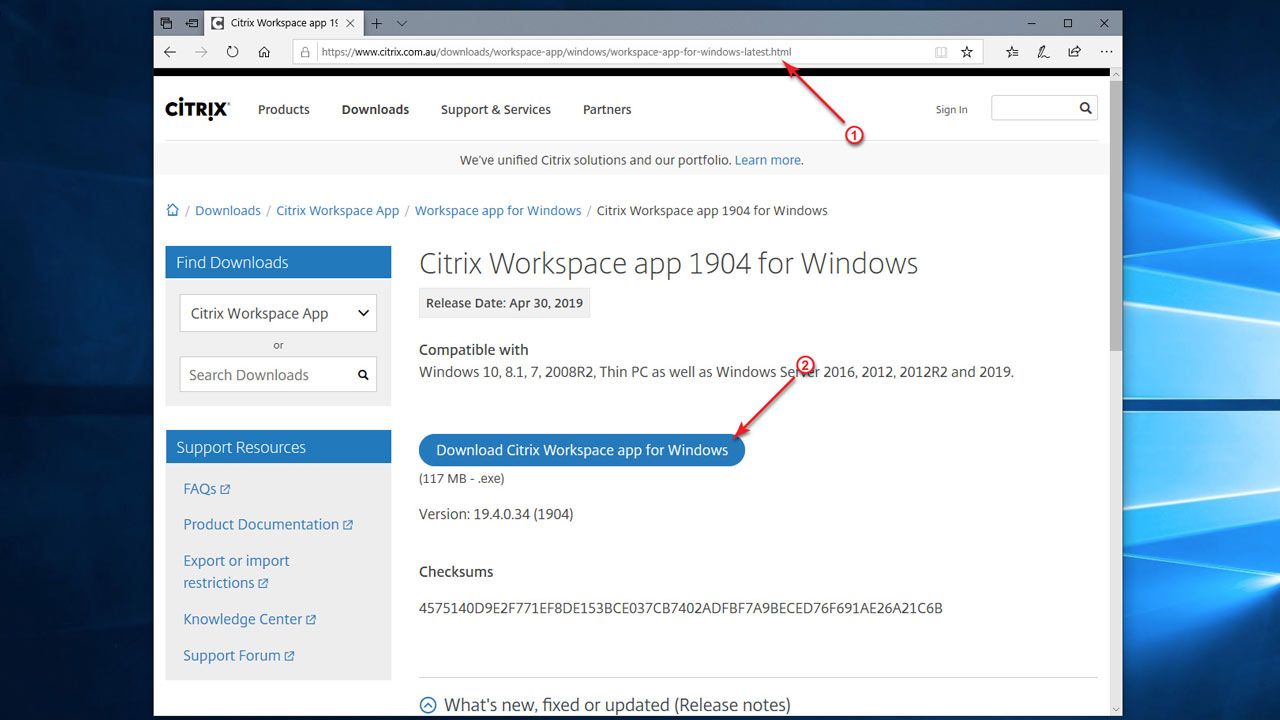Show tab previews chevron
Screen dimensions: 1280x720
tap(402, 23)
